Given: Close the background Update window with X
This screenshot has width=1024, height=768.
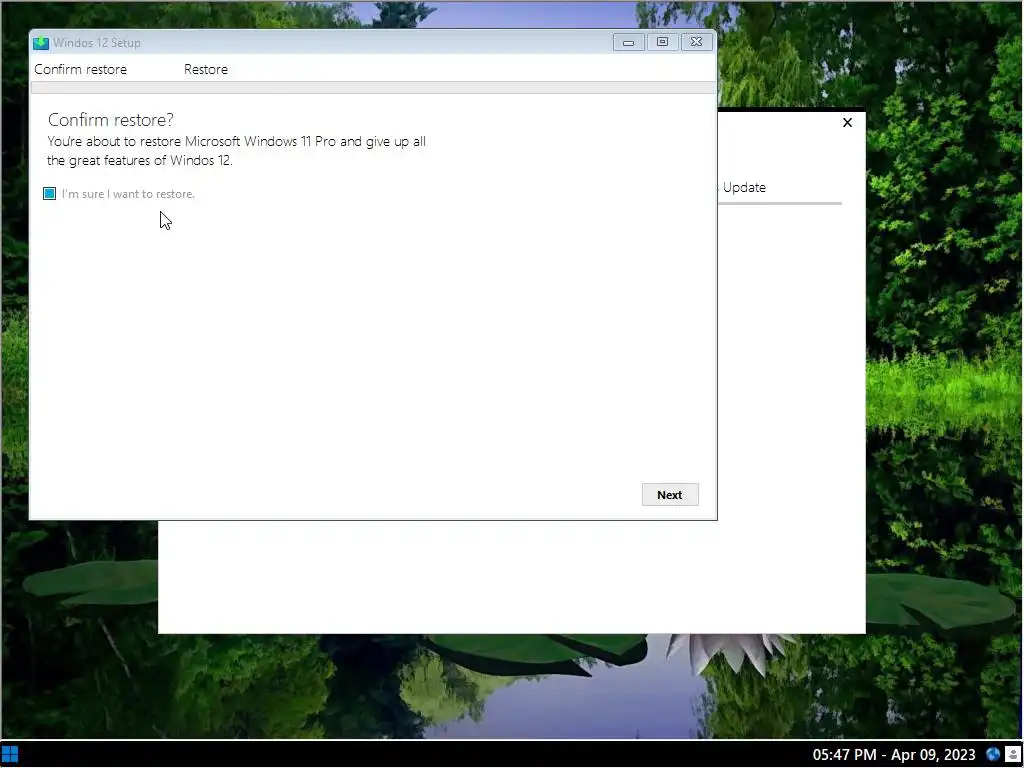Looking at the screenshot, I should (x=847, y=122).
